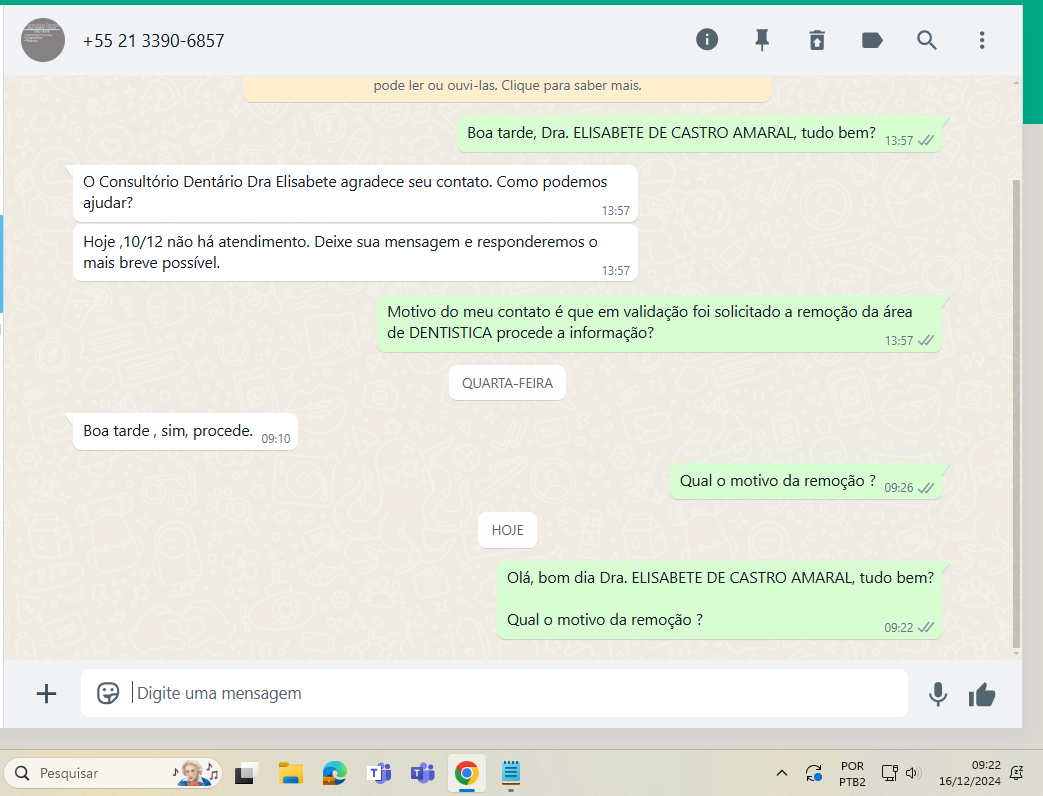Click the contact's profile picture
The width and height of the screenshot is (1043, 796).
(x=43, y=41)
